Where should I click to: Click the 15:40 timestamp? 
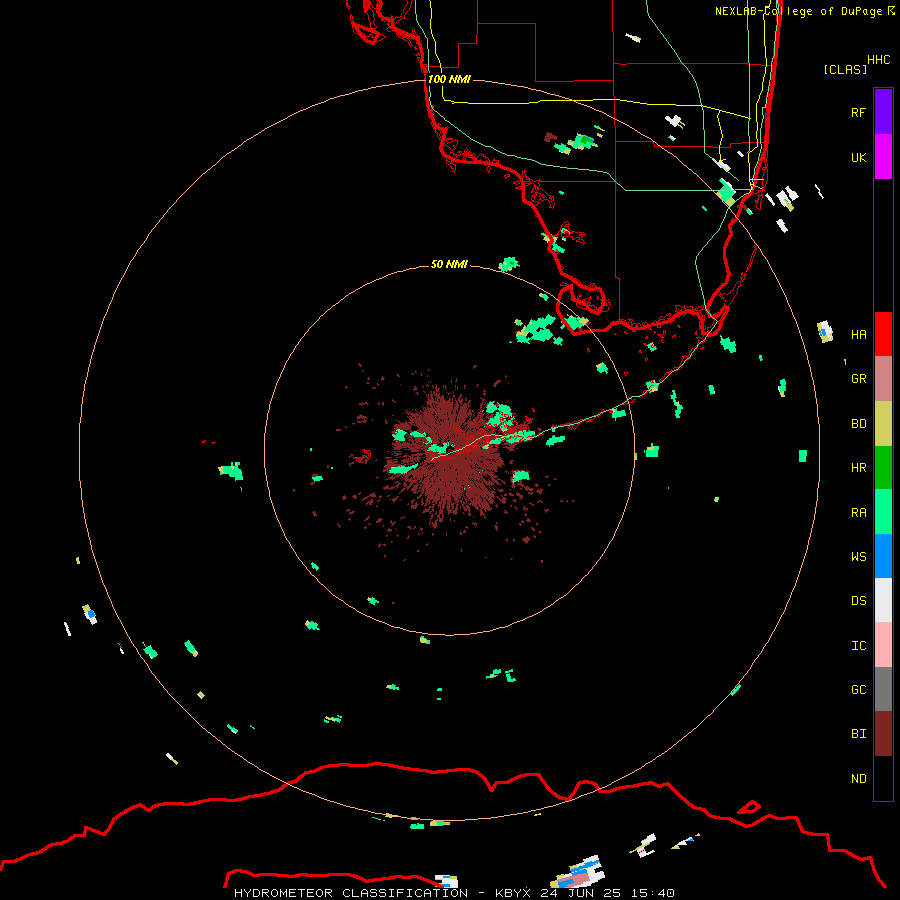(x=652, y=893)
